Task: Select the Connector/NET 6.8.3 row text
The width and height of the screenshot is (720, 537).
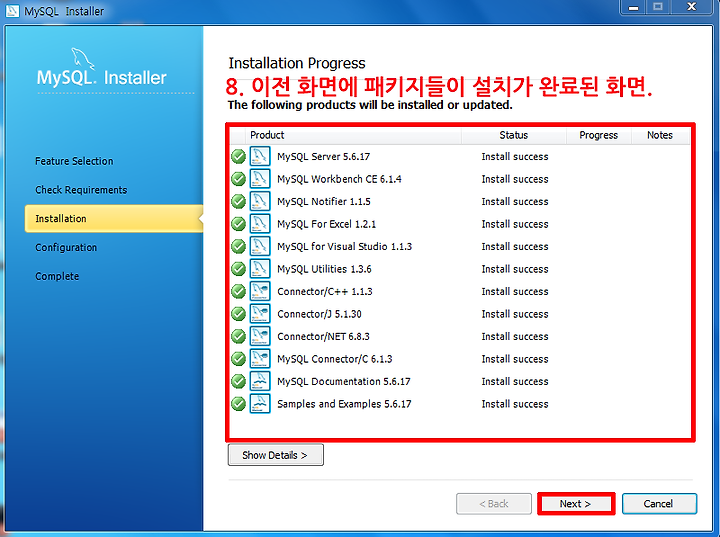Action: click(323, 337)
